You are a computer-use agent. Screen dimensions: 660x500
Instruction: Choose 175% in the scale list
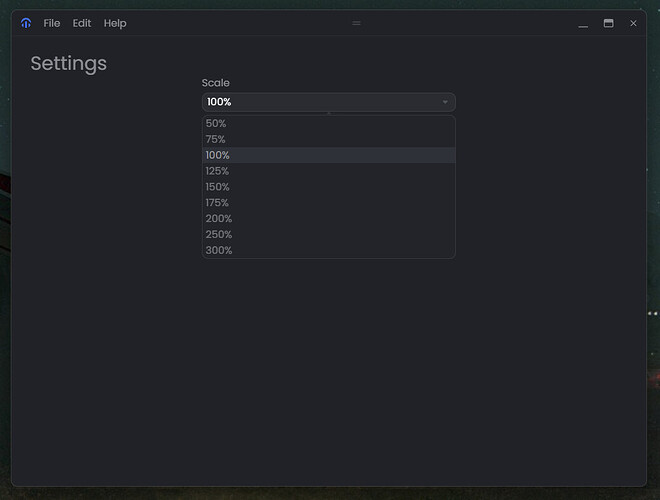[218, 203]
